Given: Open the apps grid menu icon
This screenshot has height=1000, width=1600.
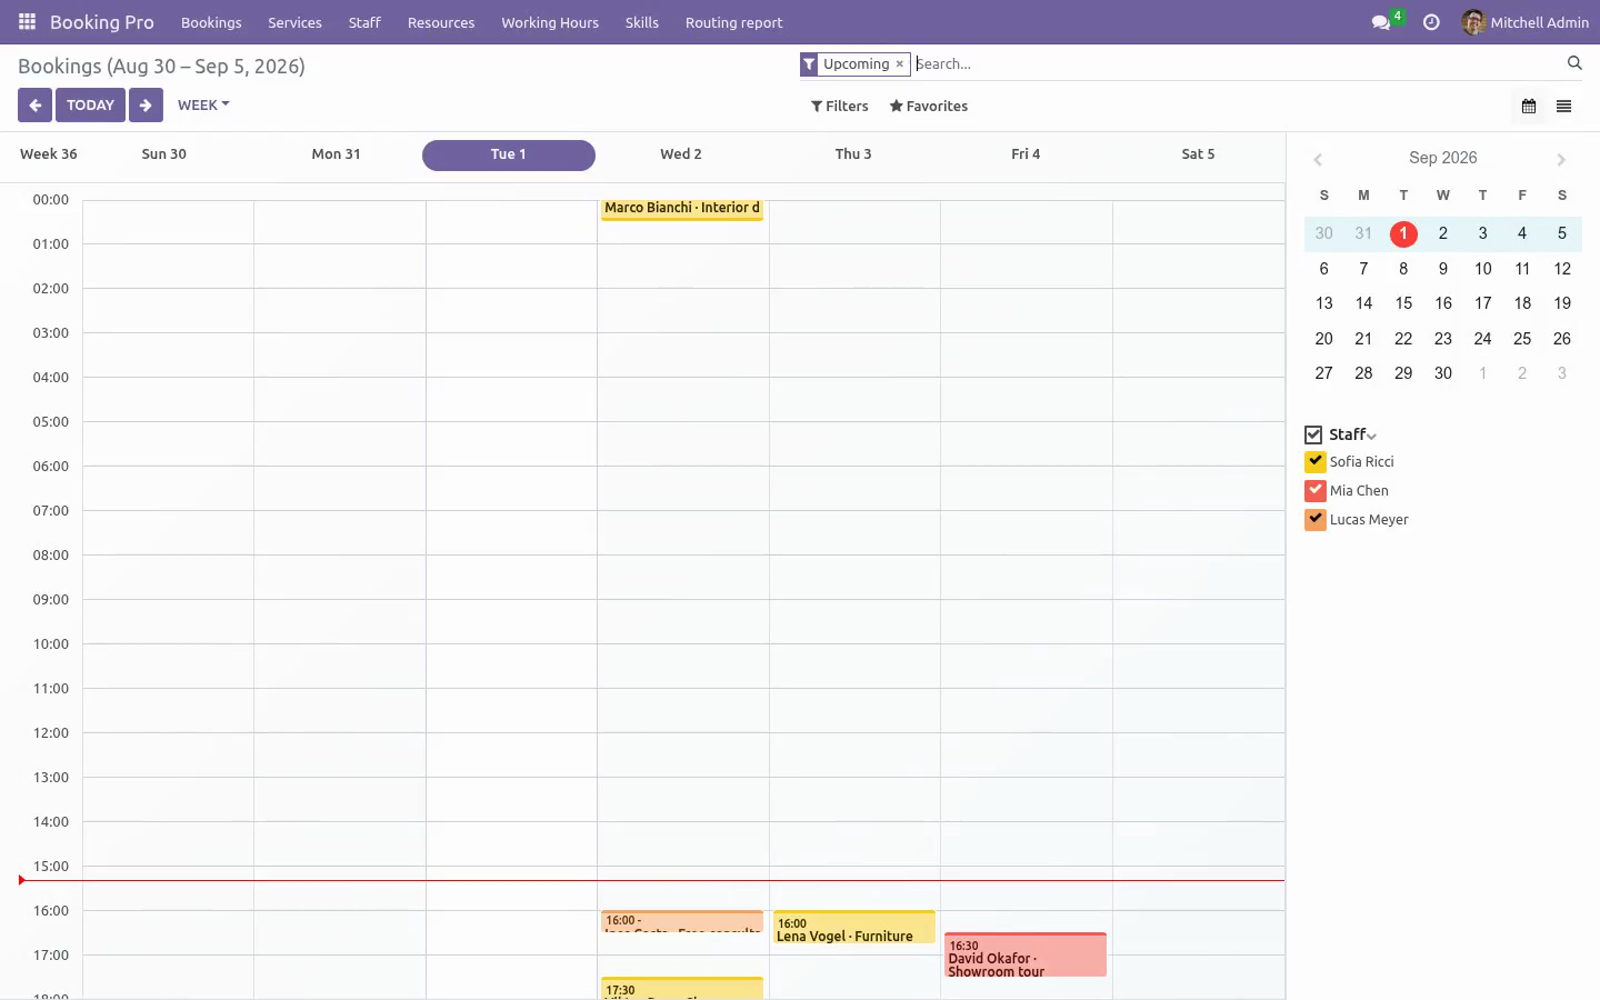Looking at the screenshot, I should 27,21.
